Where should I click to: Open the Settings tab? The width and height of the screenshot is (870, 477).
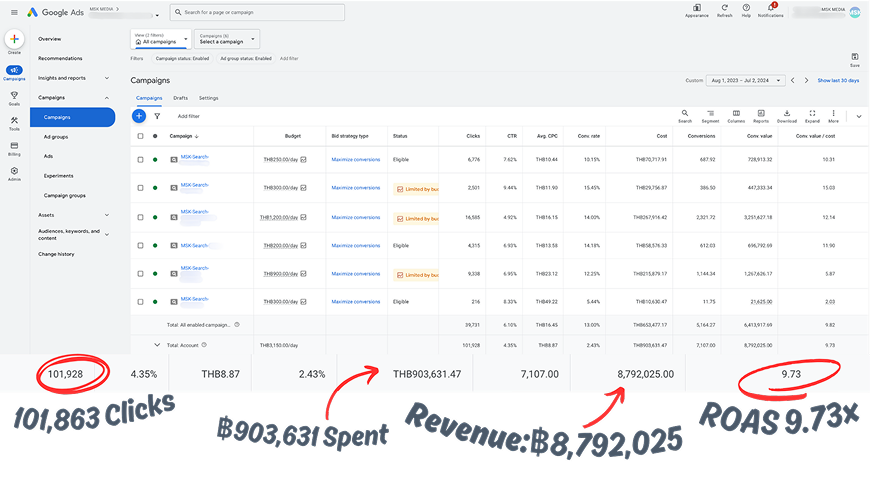(x=208, y=98)
